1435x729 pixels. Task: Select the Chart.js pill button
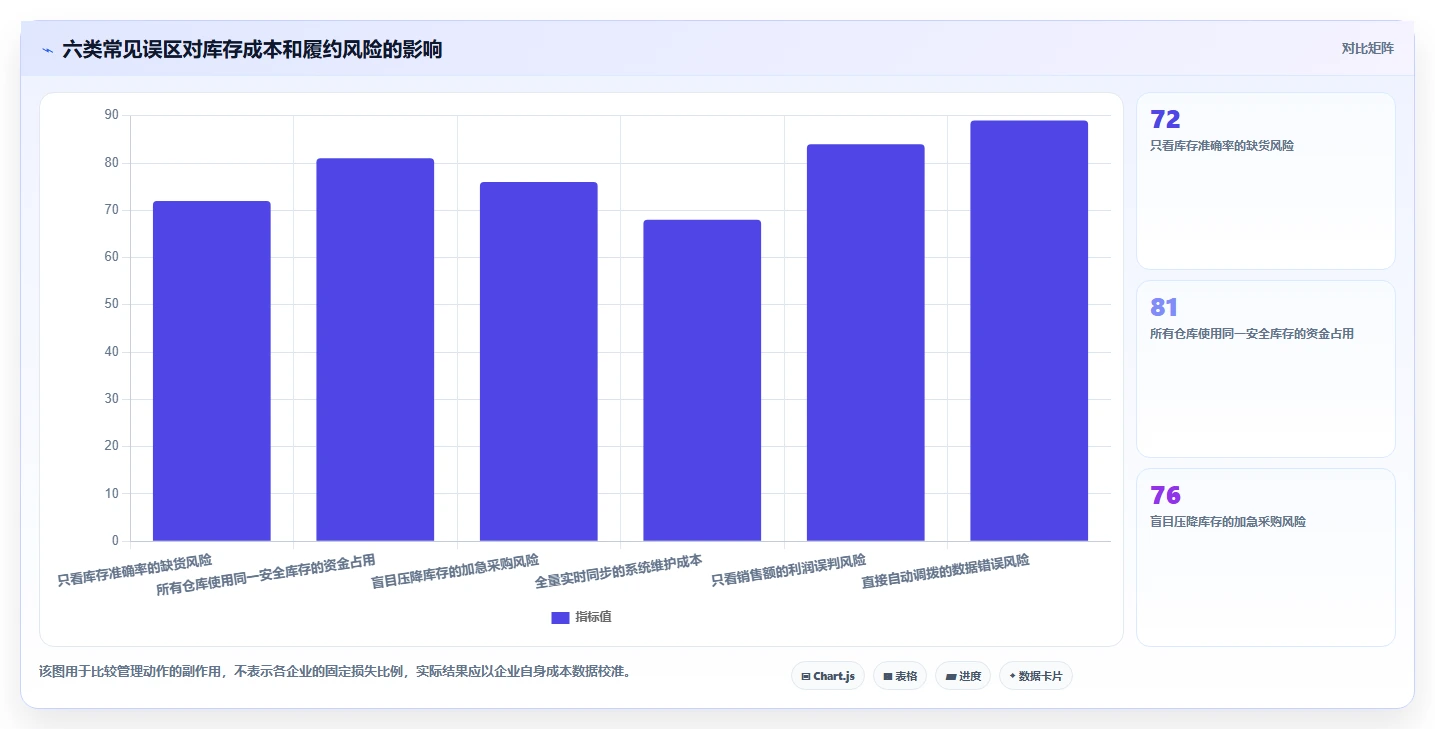(x=828, y=676)
